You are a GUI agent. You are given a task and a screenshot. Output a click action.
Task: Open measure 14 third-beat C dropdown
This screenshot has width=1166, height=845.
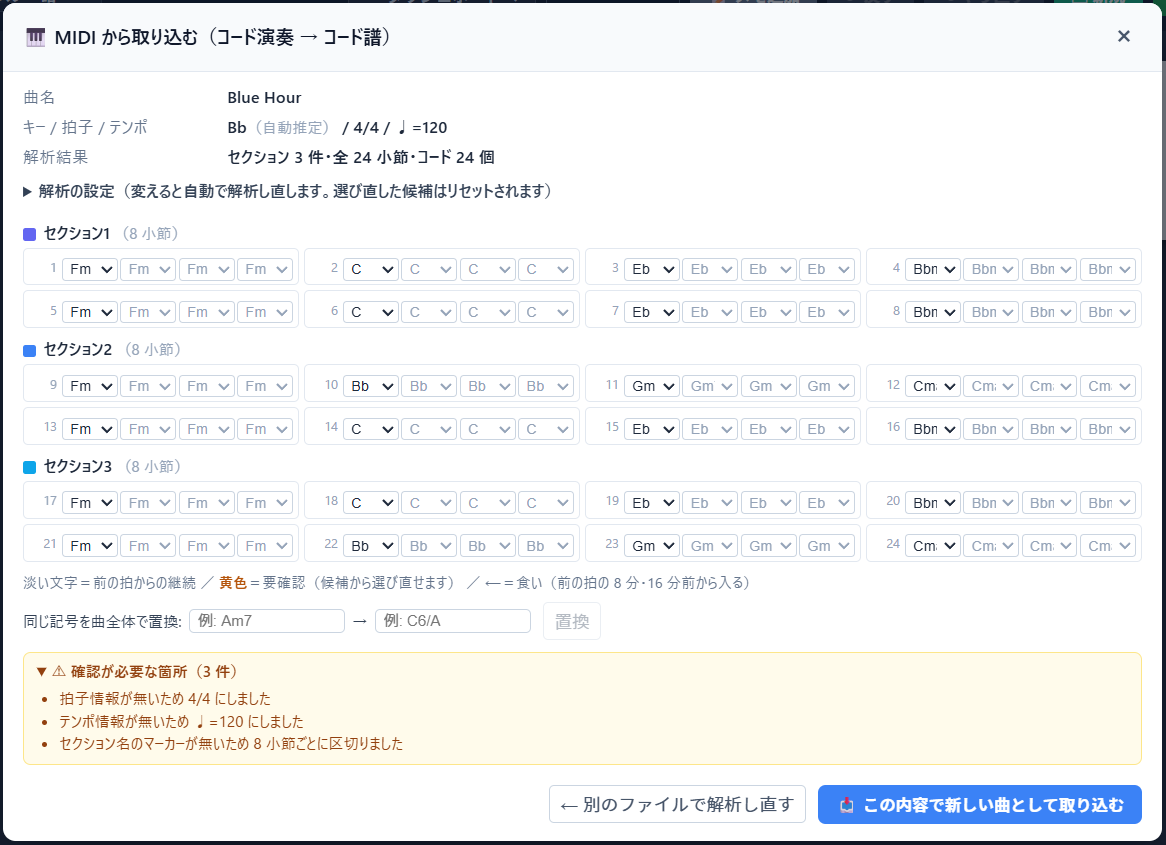point(487,429)
